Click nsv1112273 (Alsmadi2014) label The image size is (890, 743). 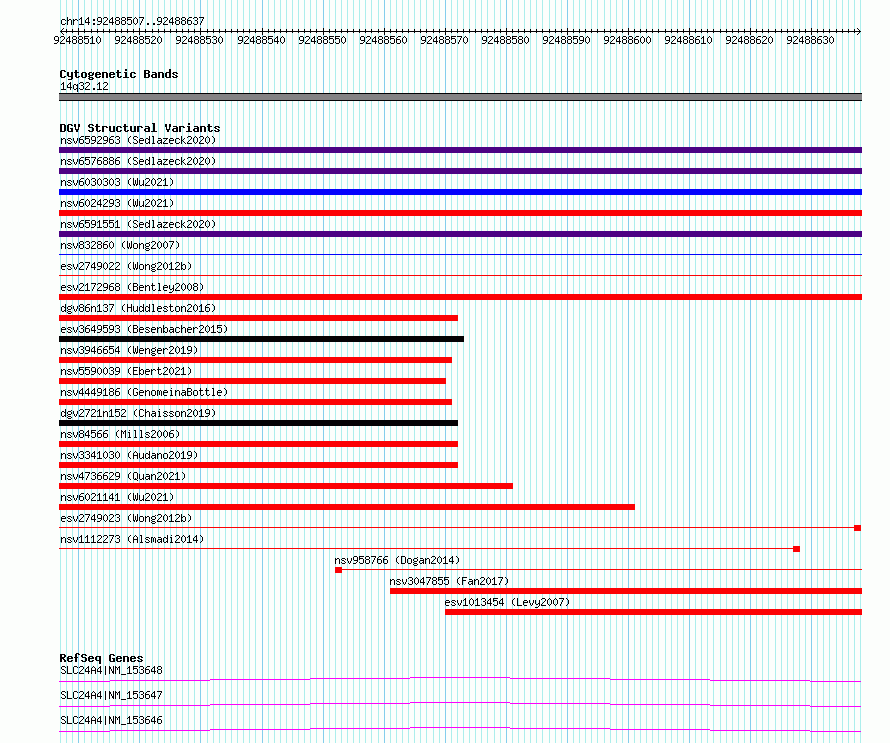132,539
